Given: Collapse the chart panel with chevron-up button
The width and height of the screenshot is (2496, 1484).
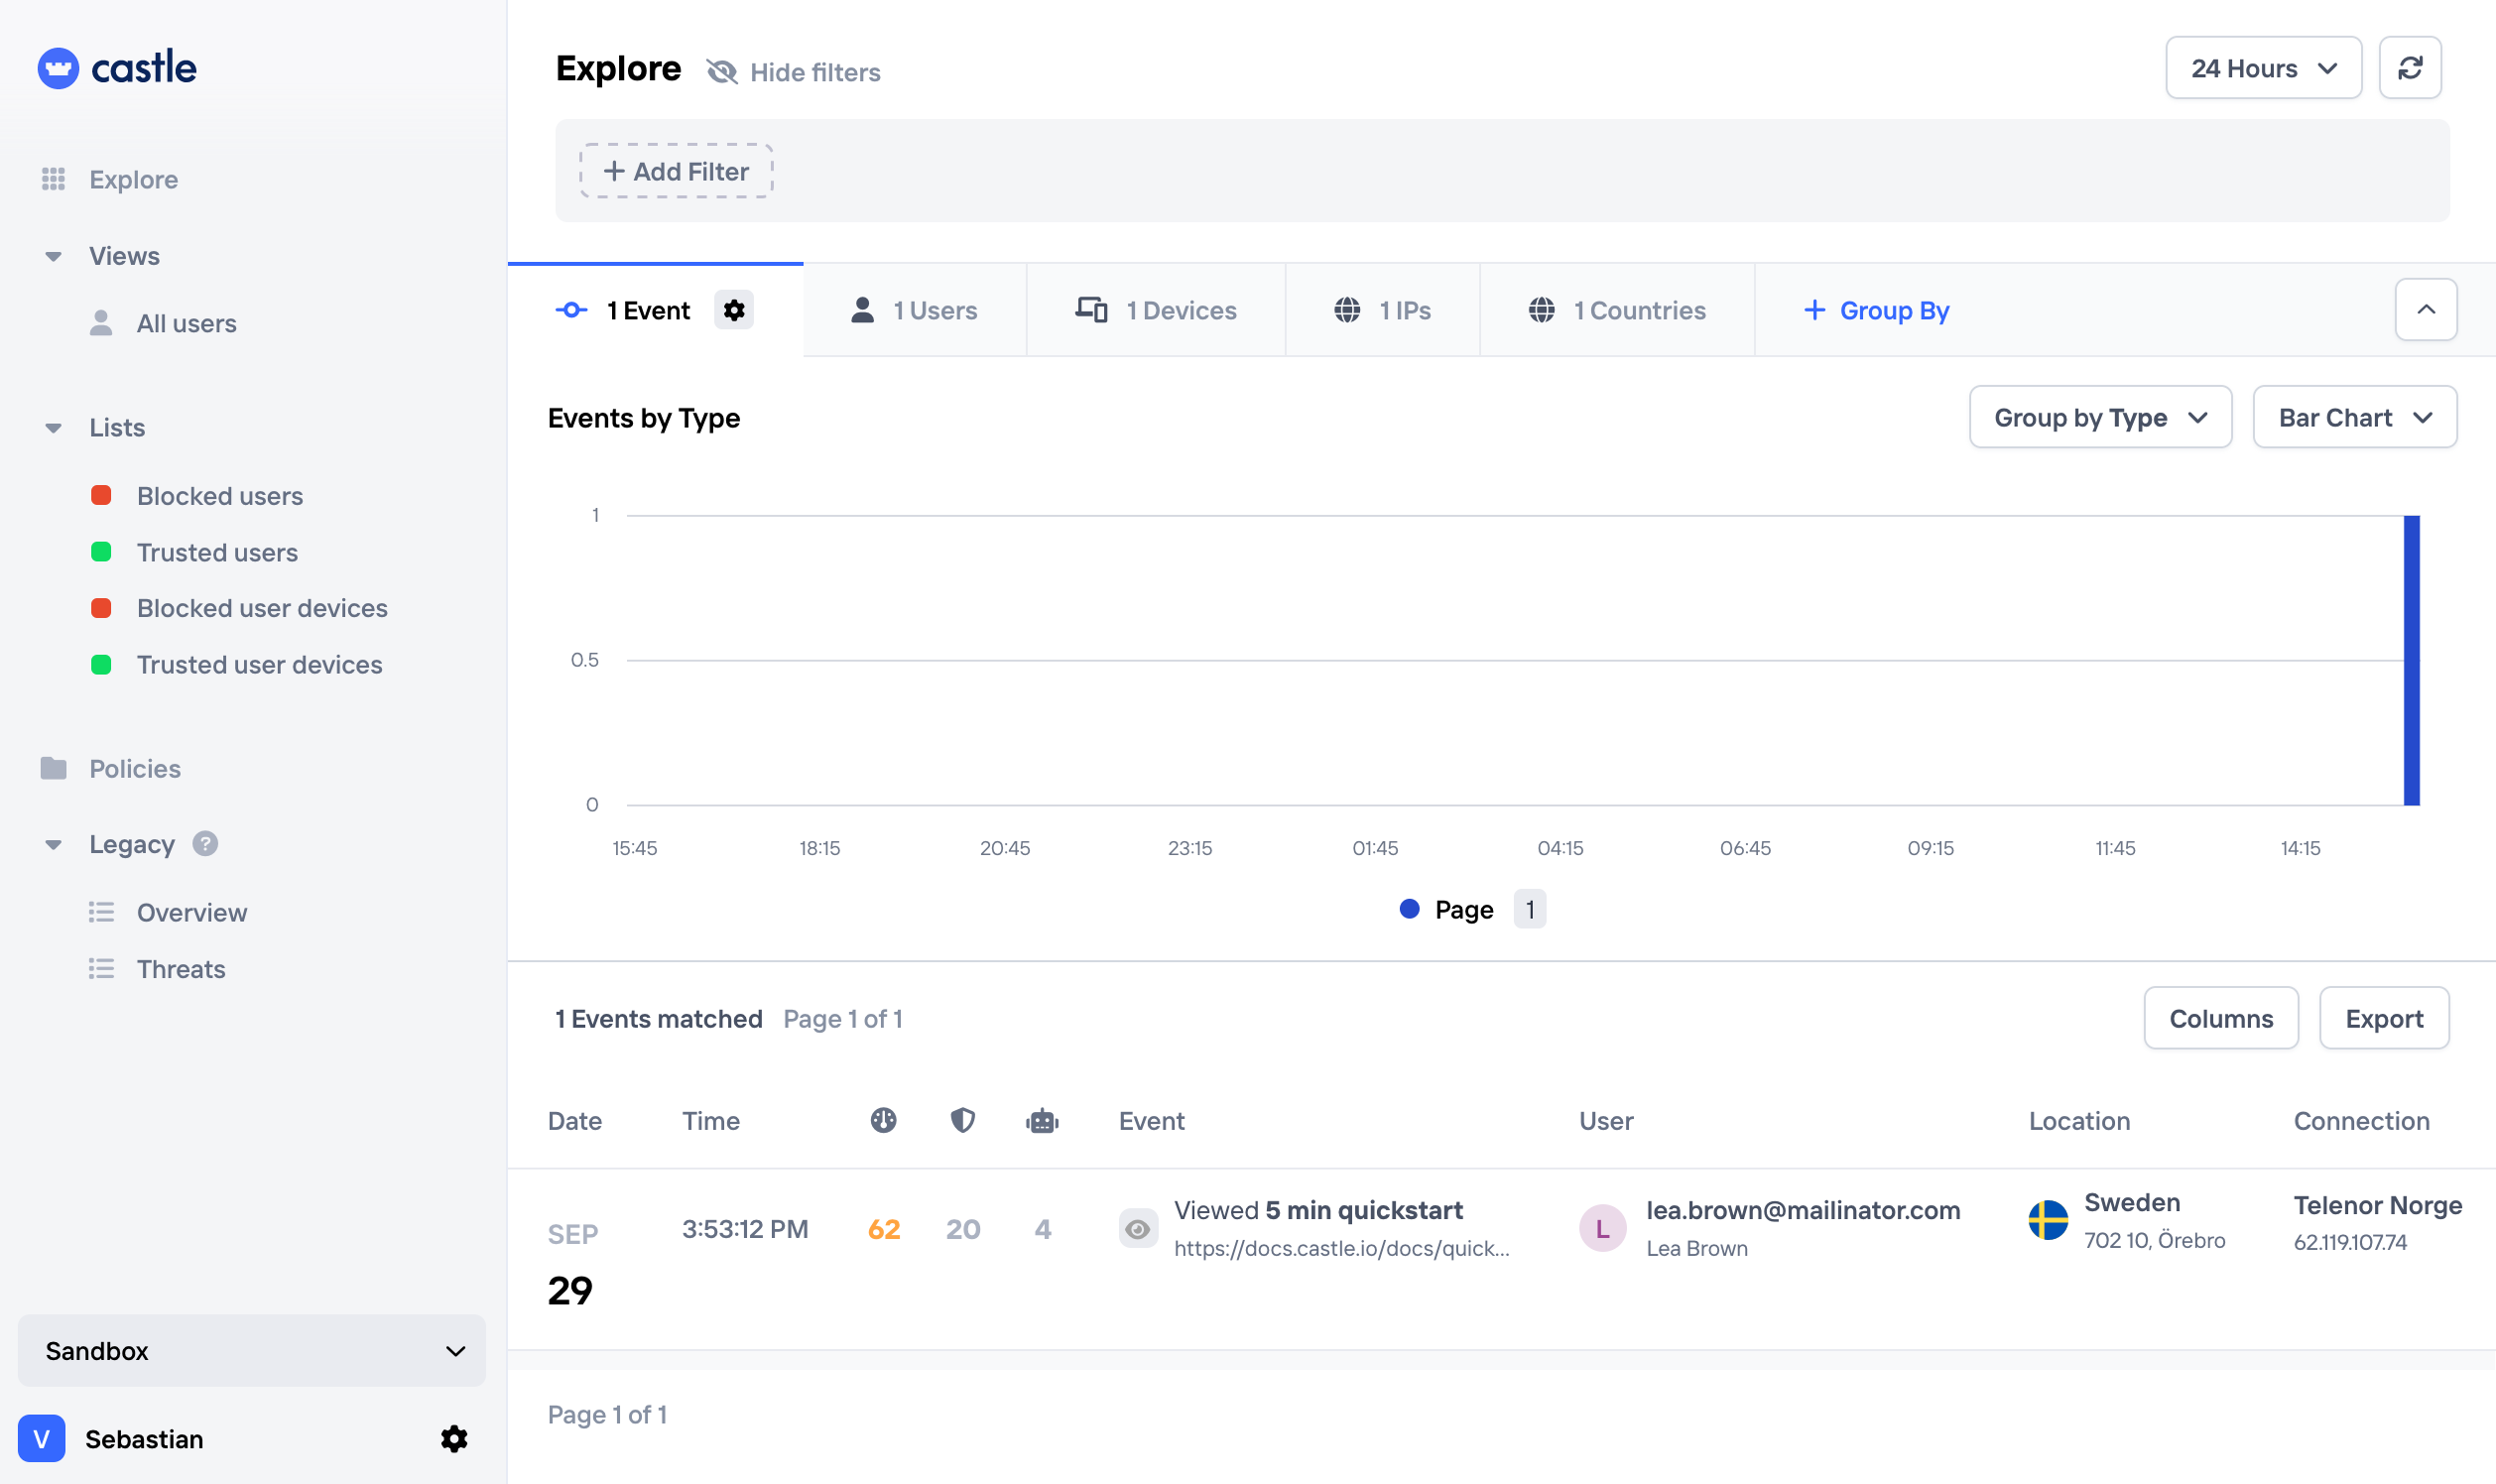Looking at the screenshot, I should pyautogui.click(x=2425, y=310).
